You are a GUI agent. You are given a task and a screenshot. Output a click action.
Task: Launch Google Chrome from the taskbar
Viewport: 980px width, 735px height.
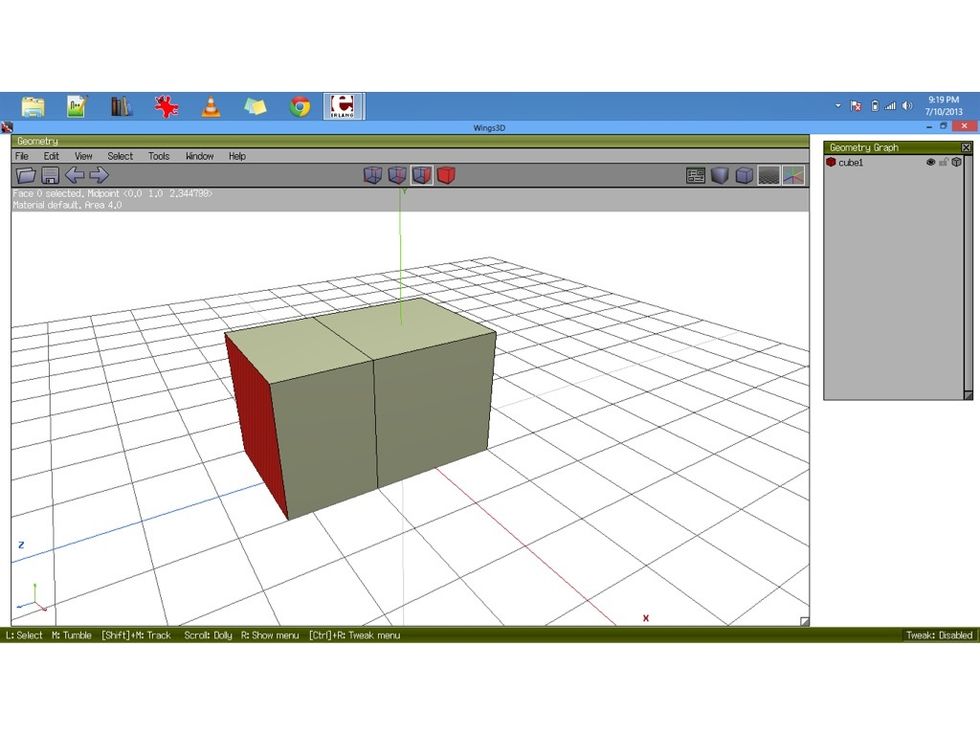click(x=298, y=105)
